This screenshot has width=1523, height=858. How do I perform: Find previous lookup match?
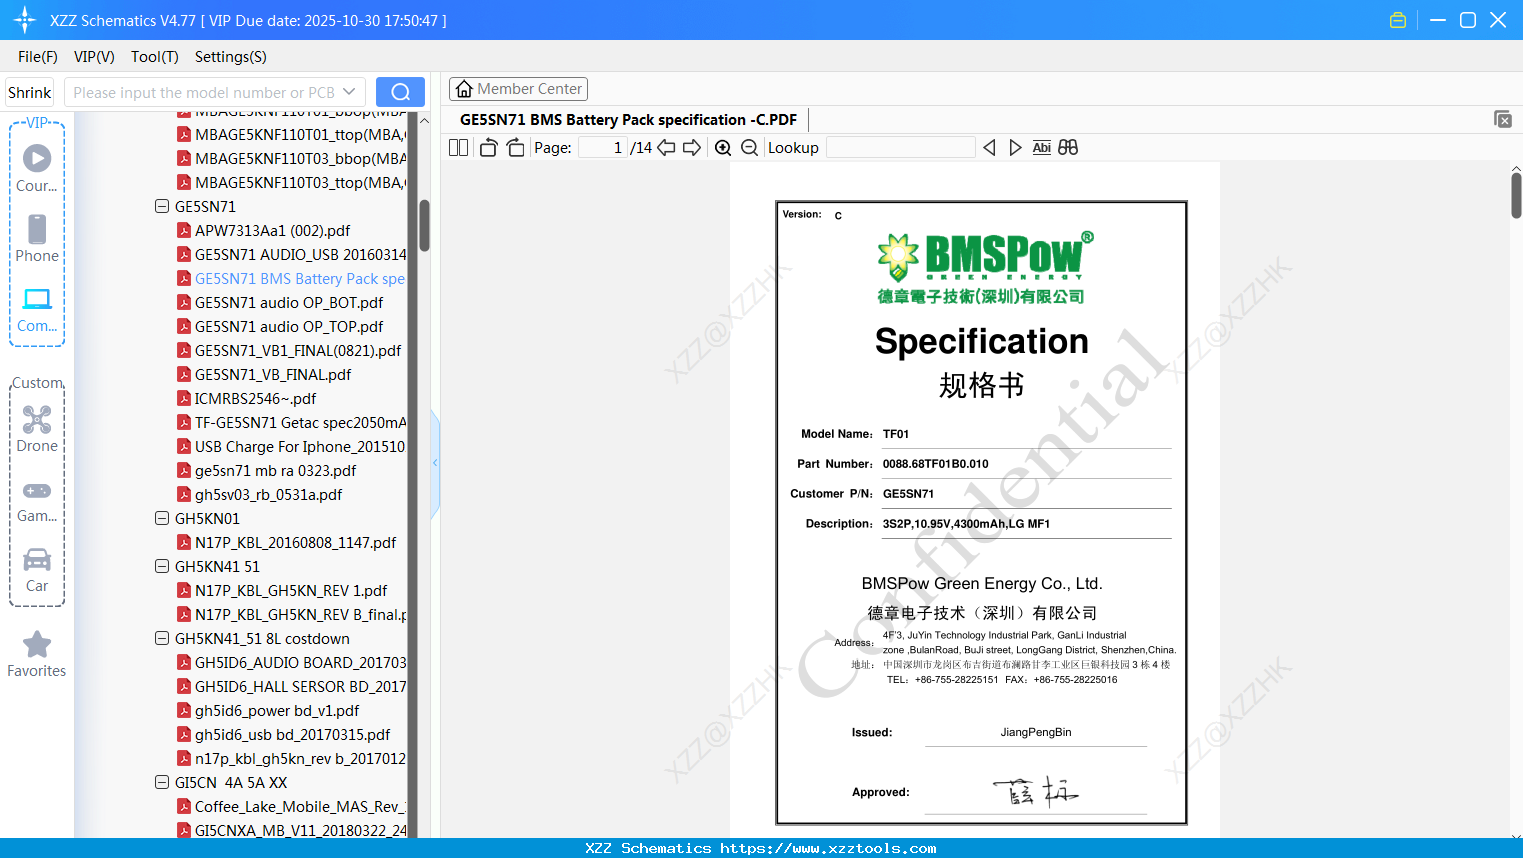pos(989,148)
